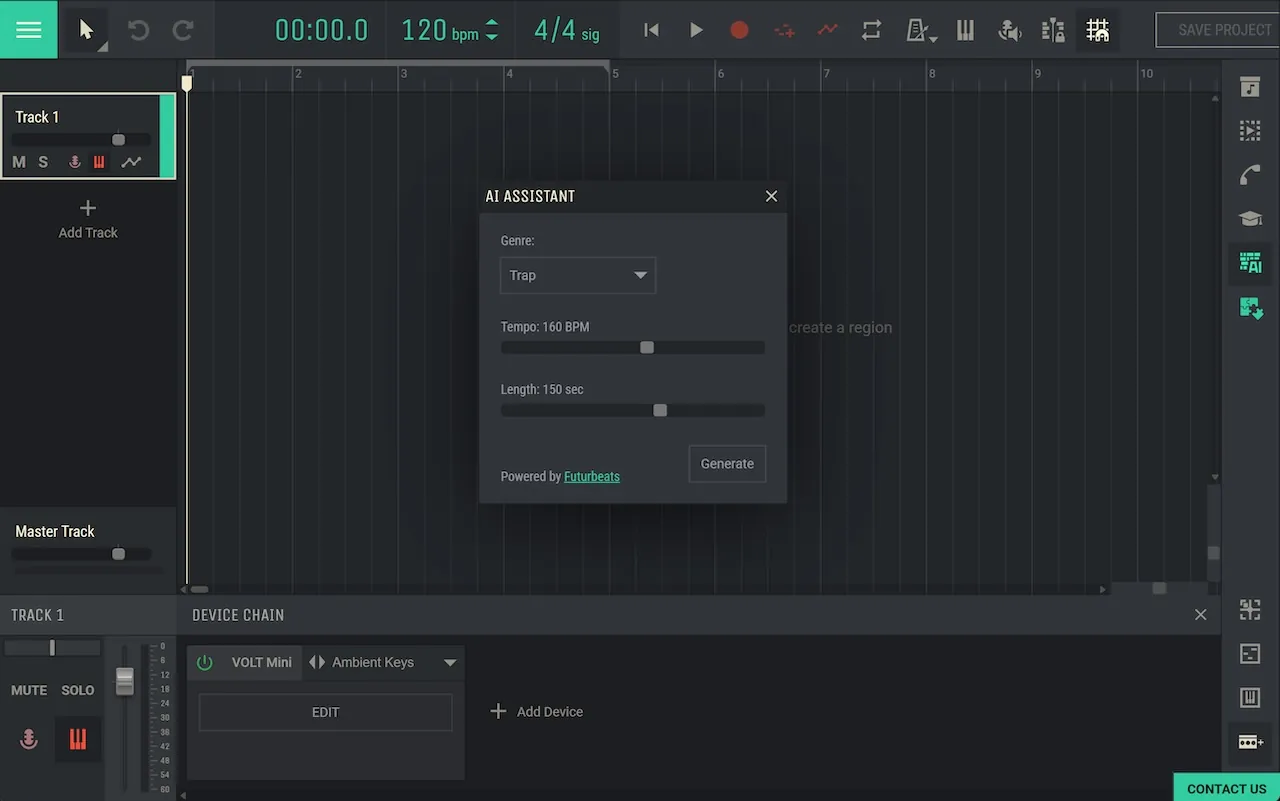The height and width of the screenshot is (801, 1280).
Task: Click the bottom-right sidebar piano keys icon
Action: point(1250,698)
